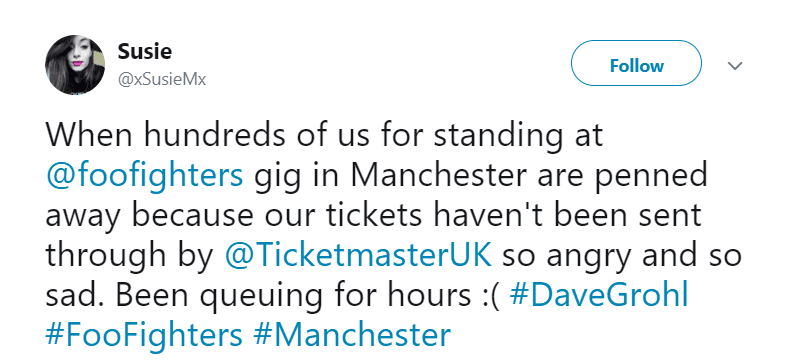Click the words 'through by' in the tweet
The width and height of the screenshot is (792, 362).
(130, 256)
